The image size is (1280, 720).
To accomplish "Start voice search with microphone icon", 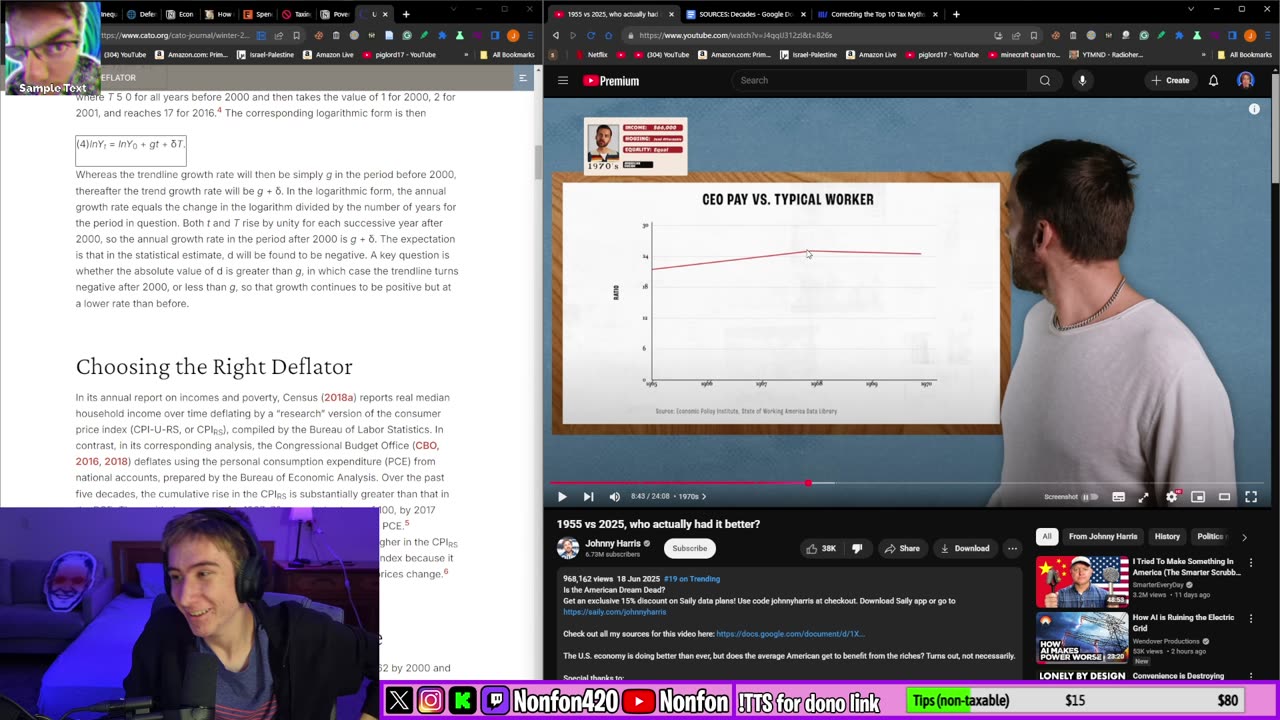I will 1082,80.
